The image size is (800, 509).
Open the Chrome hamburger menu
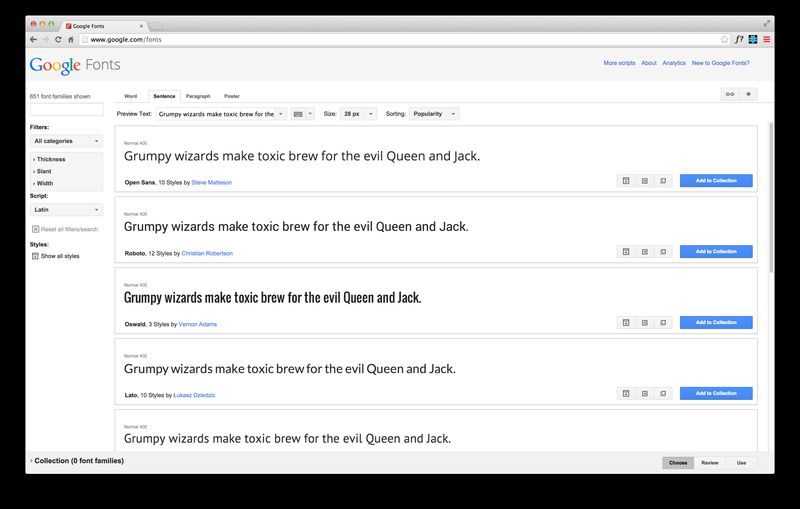pyautogui.click(x=766, y=39)
